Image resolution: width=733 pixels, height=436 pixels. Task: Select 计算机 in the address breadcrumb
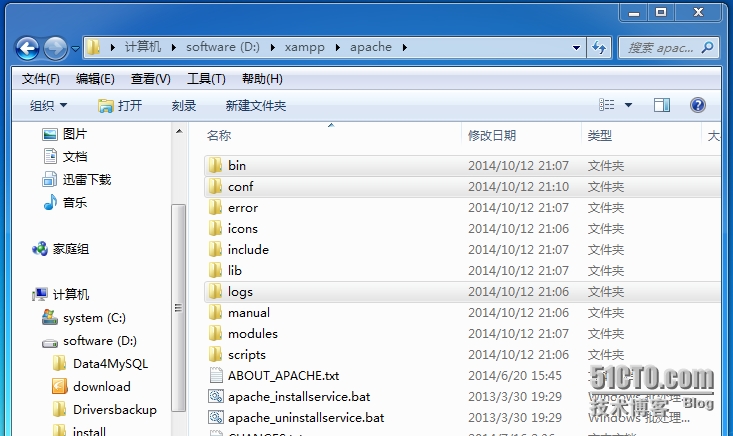click(x=143, y=47)
